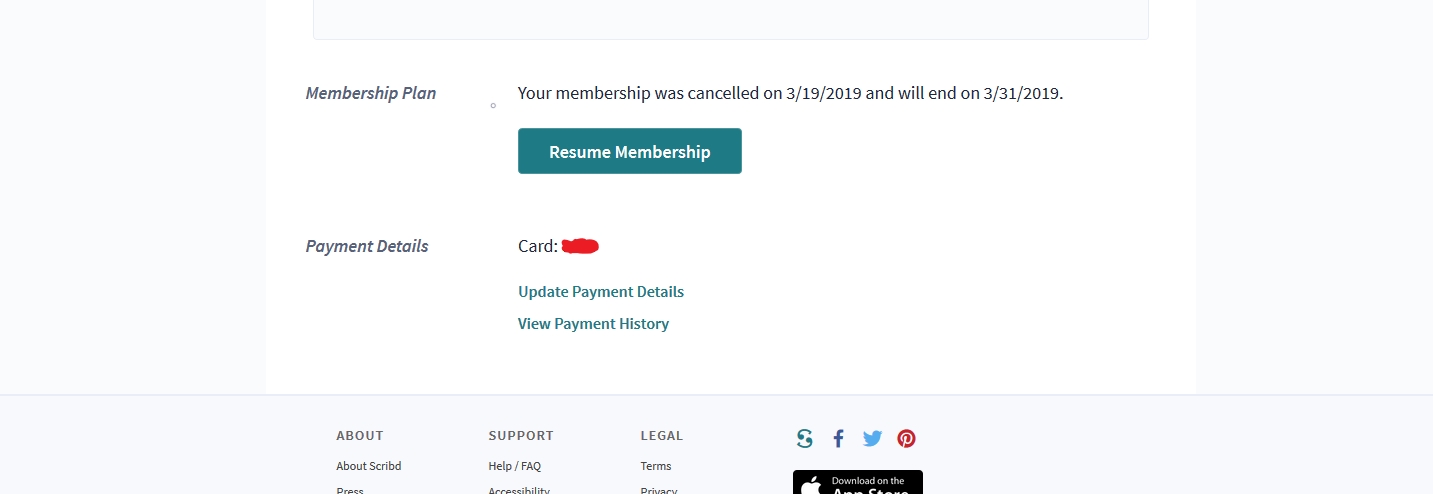This screenshot has height=494, width=1433.
Task: Open the Terms legal link
Action: (656, 466)
